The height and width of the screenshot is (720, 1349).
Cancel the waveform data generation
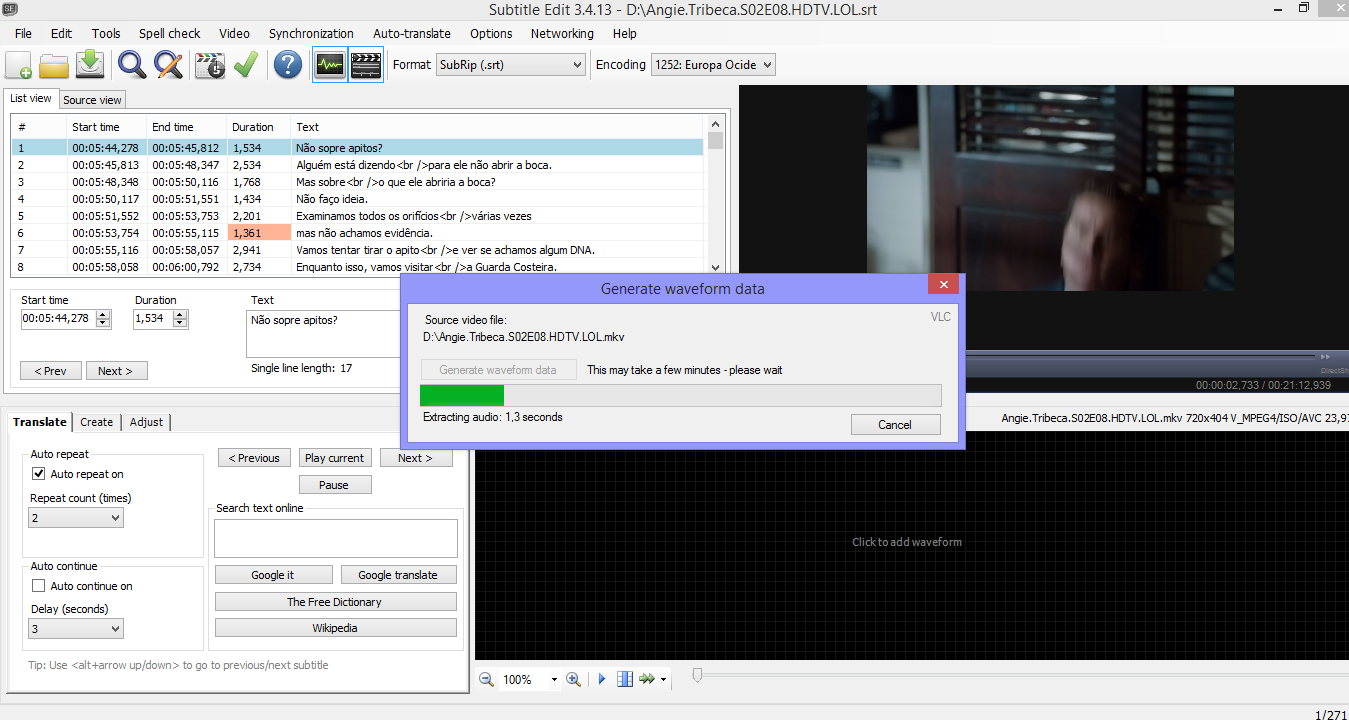pos(895,424)
